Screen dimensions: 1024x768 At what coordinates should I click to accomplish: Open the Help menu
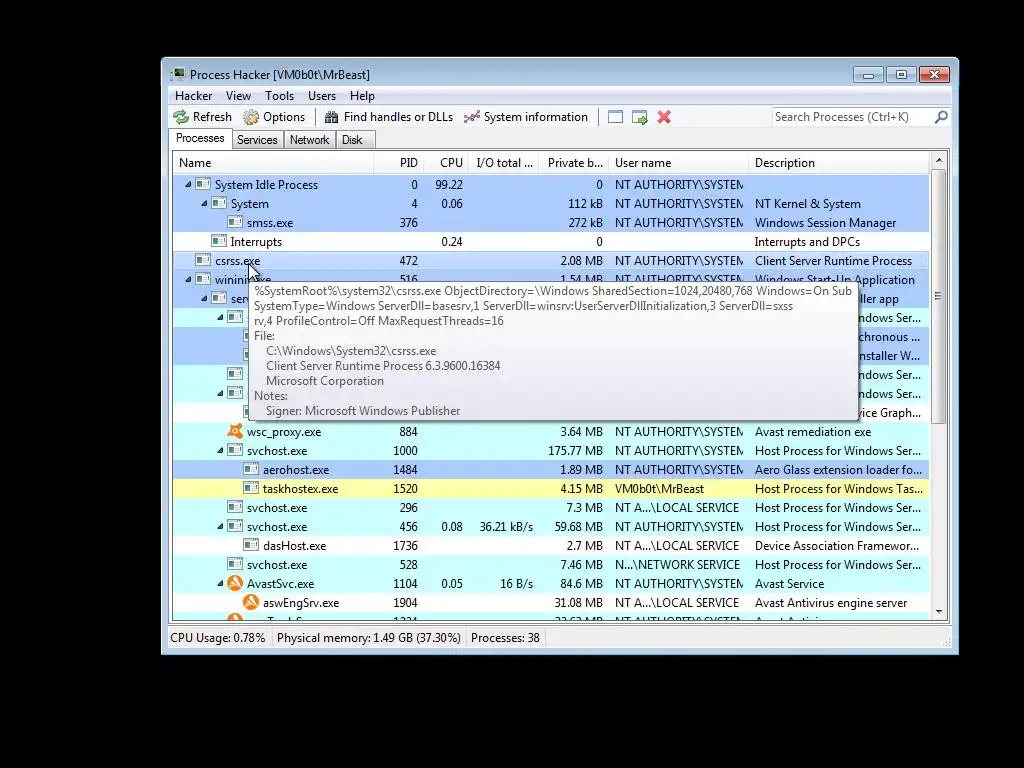pos(362,96)
